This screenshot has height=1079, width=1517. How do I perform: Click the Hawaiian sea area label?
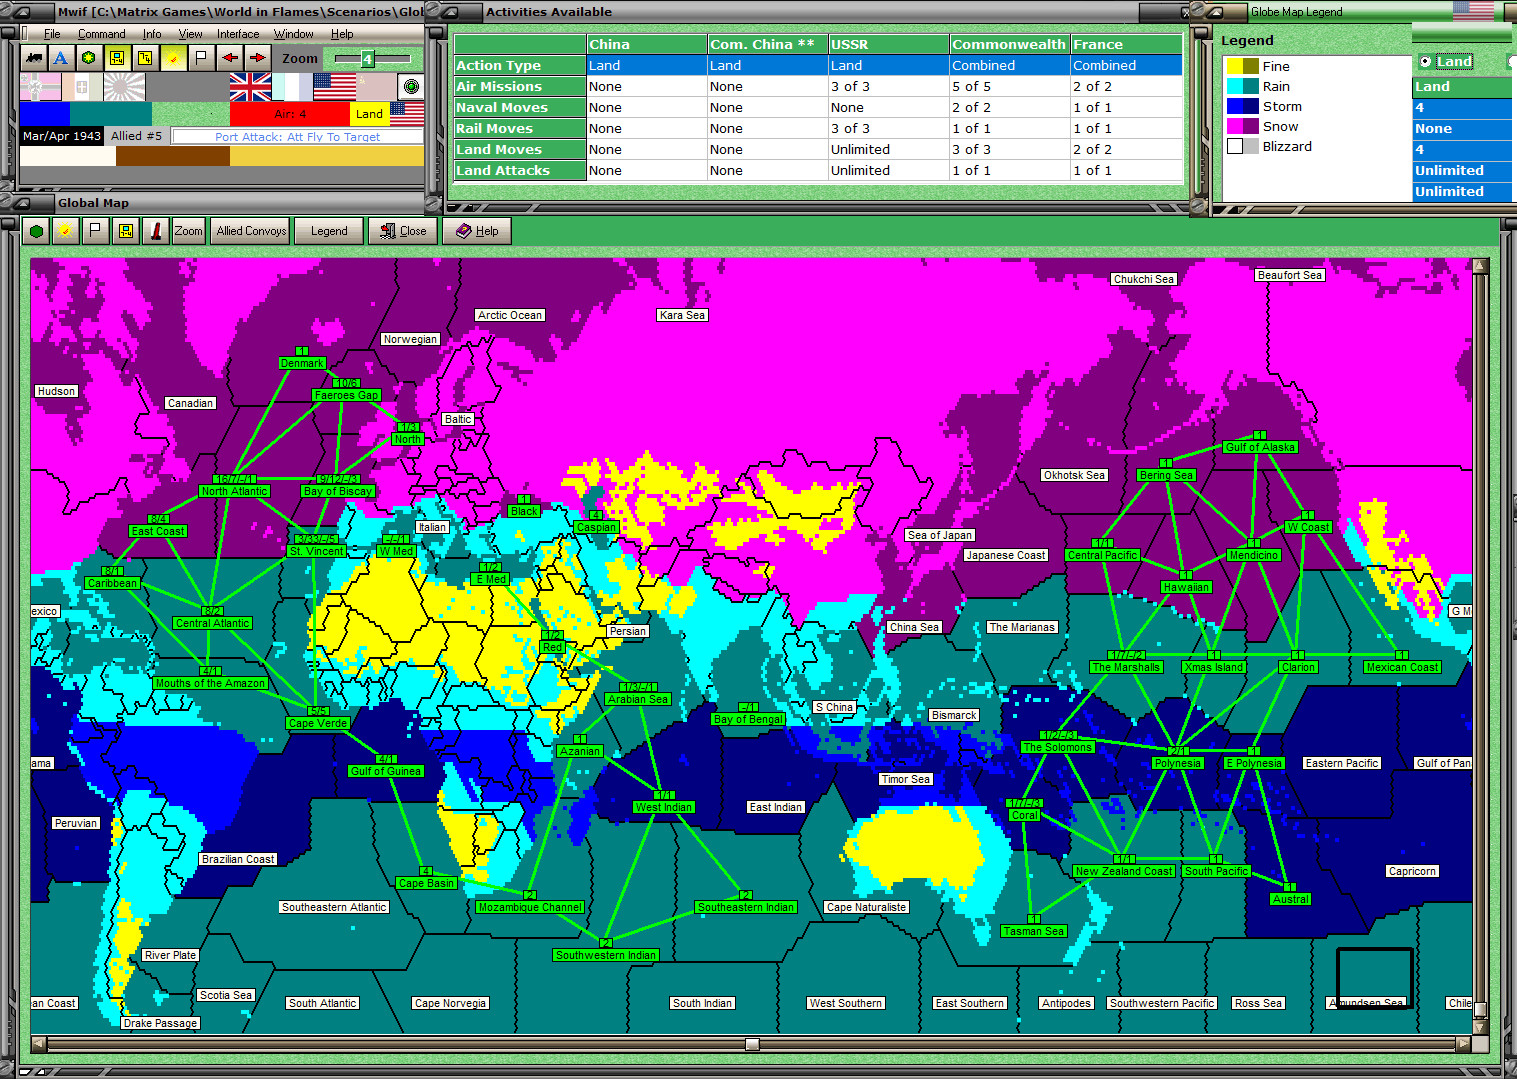tap(1186, 587)
